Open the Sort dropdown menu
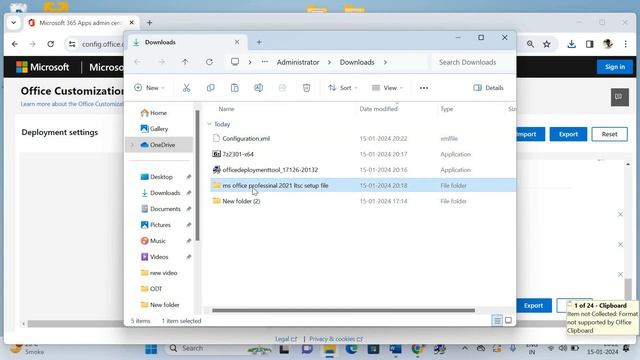This screenshot has height=360, width=640. point(343,88)
